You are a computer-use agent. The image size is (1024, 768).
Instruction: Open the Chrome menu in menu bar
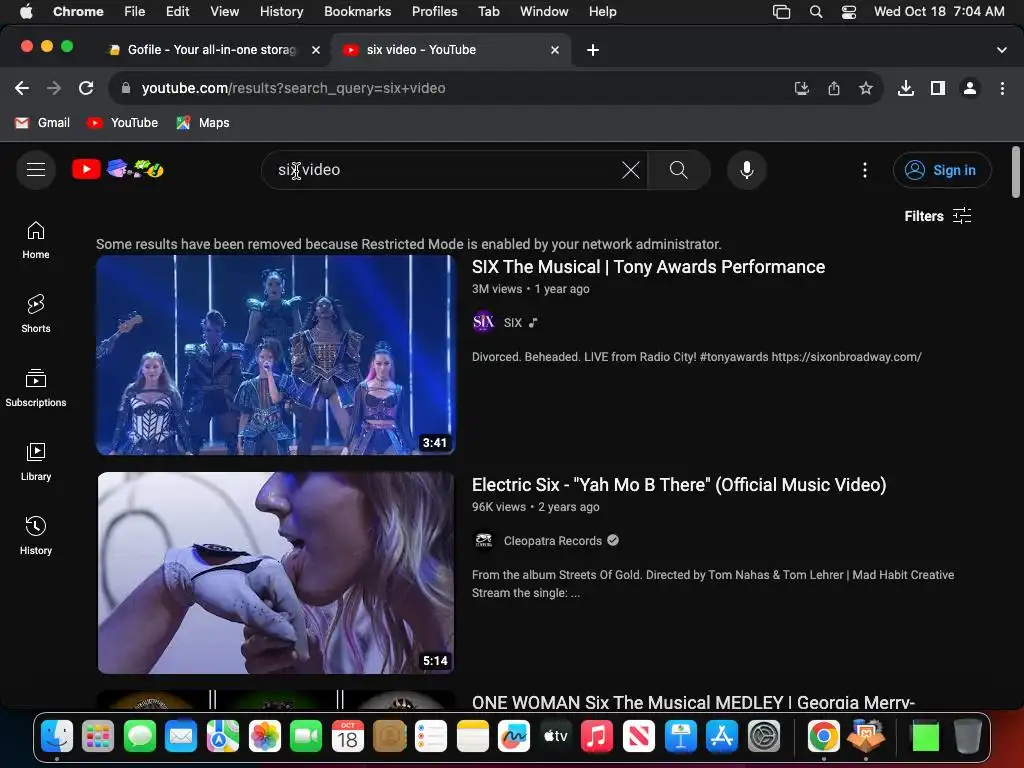coord(78,11)
